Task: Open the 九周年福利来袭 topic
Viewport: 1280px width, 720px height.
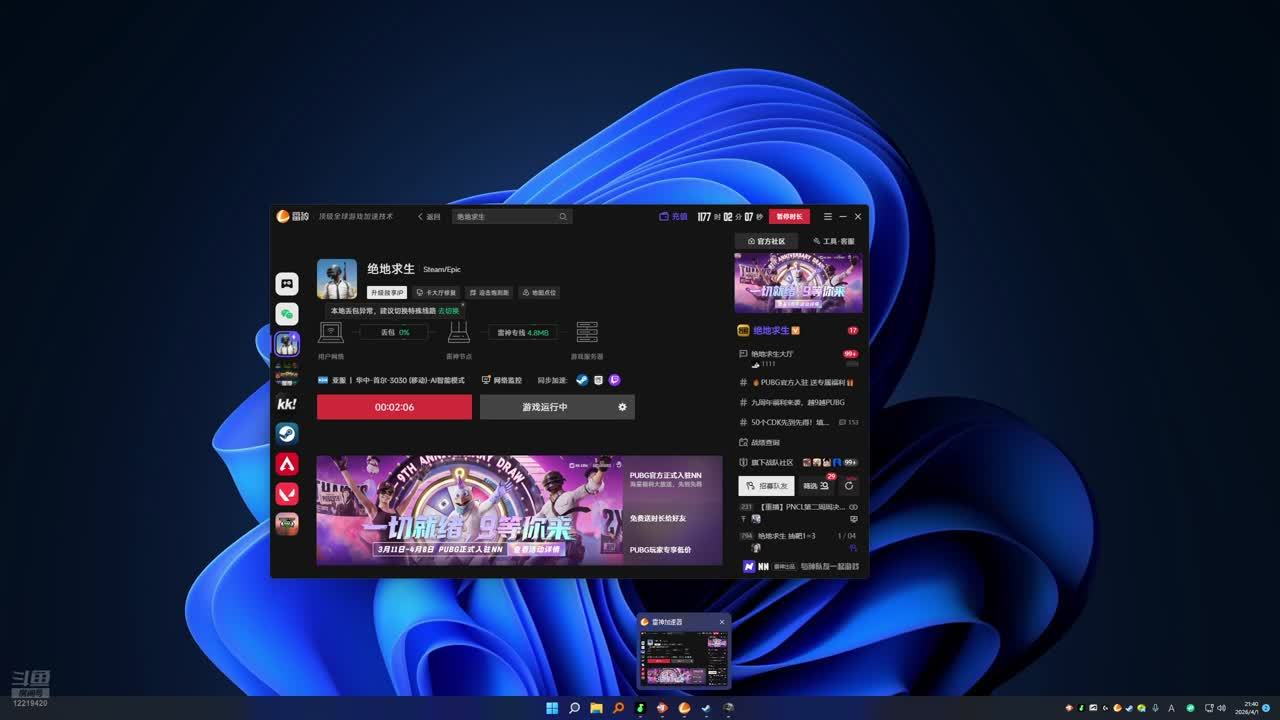Action: point(798,402)
